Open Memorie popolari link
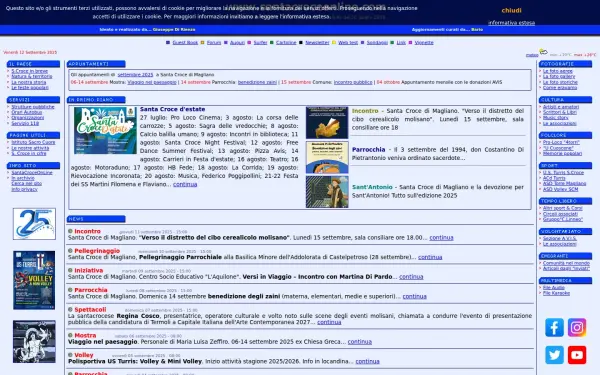This screenshot has width=600, height=375. 562,153
